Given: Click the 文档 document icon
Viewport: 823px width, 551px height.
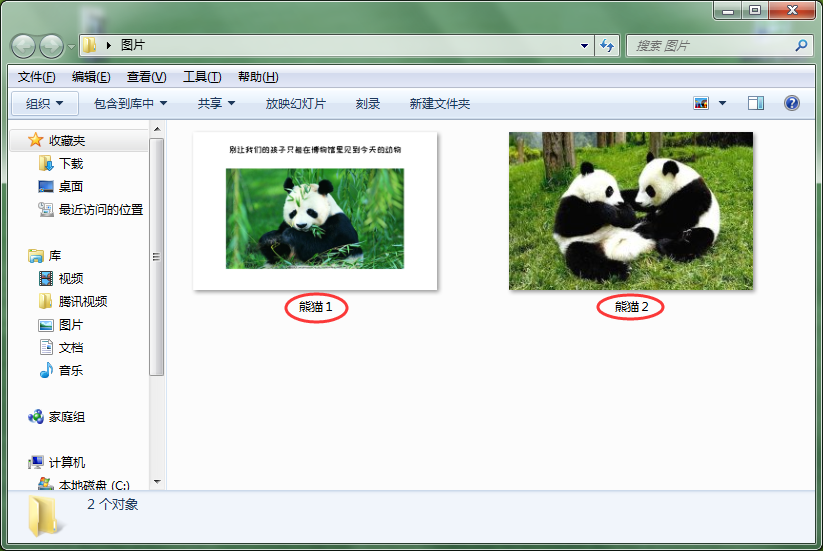Looking at the screenshot, I should point(46,347).
